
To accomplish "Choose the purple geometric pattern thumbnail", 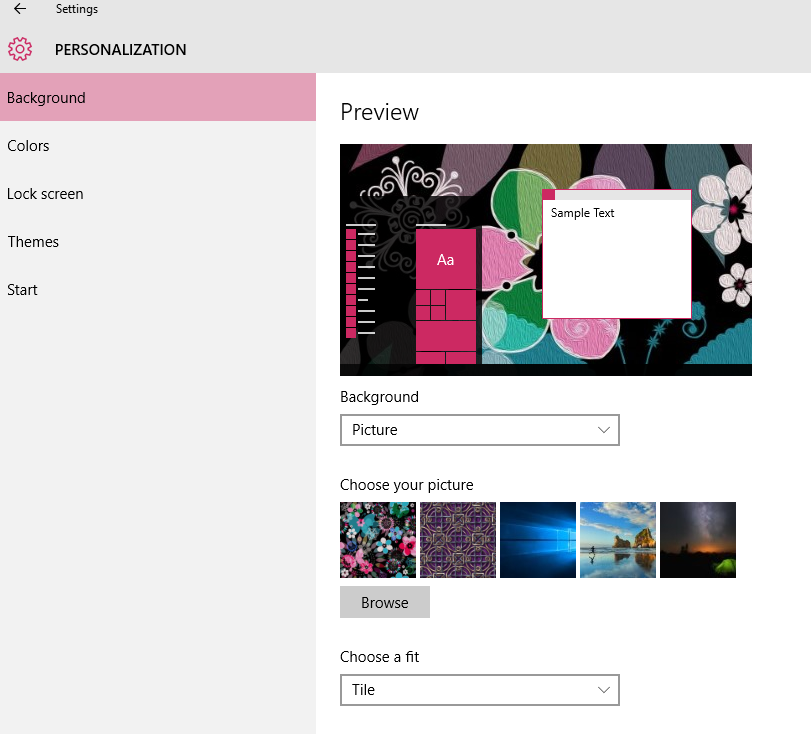I will tap(458, 540).
